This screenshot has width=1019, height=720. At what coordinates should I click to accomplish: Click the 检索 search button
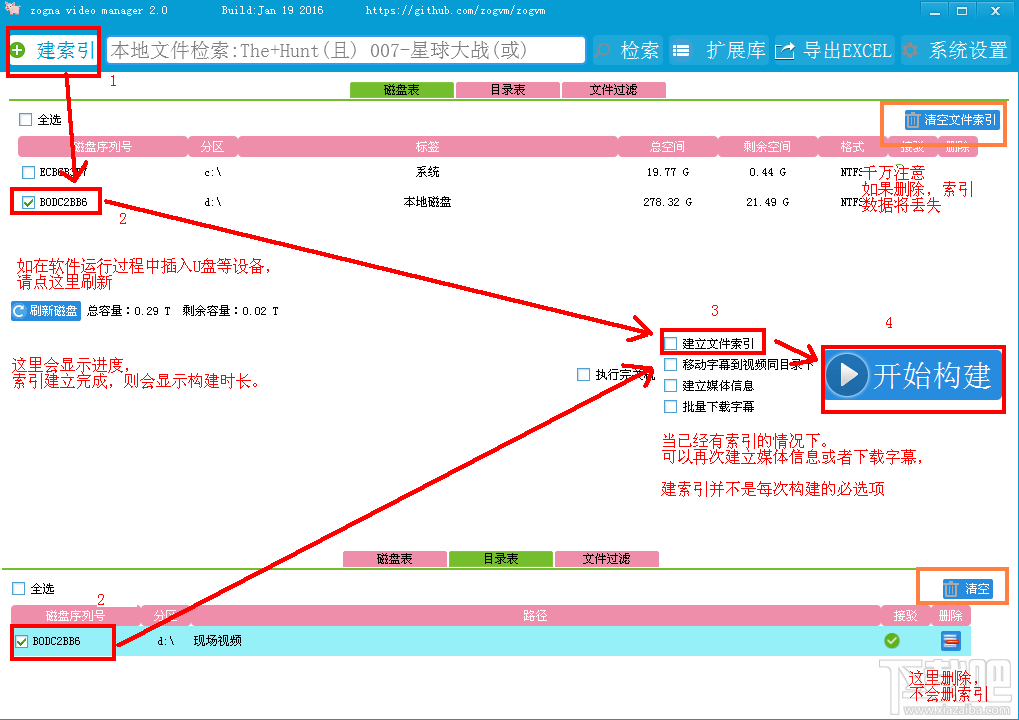click(628, 50)
